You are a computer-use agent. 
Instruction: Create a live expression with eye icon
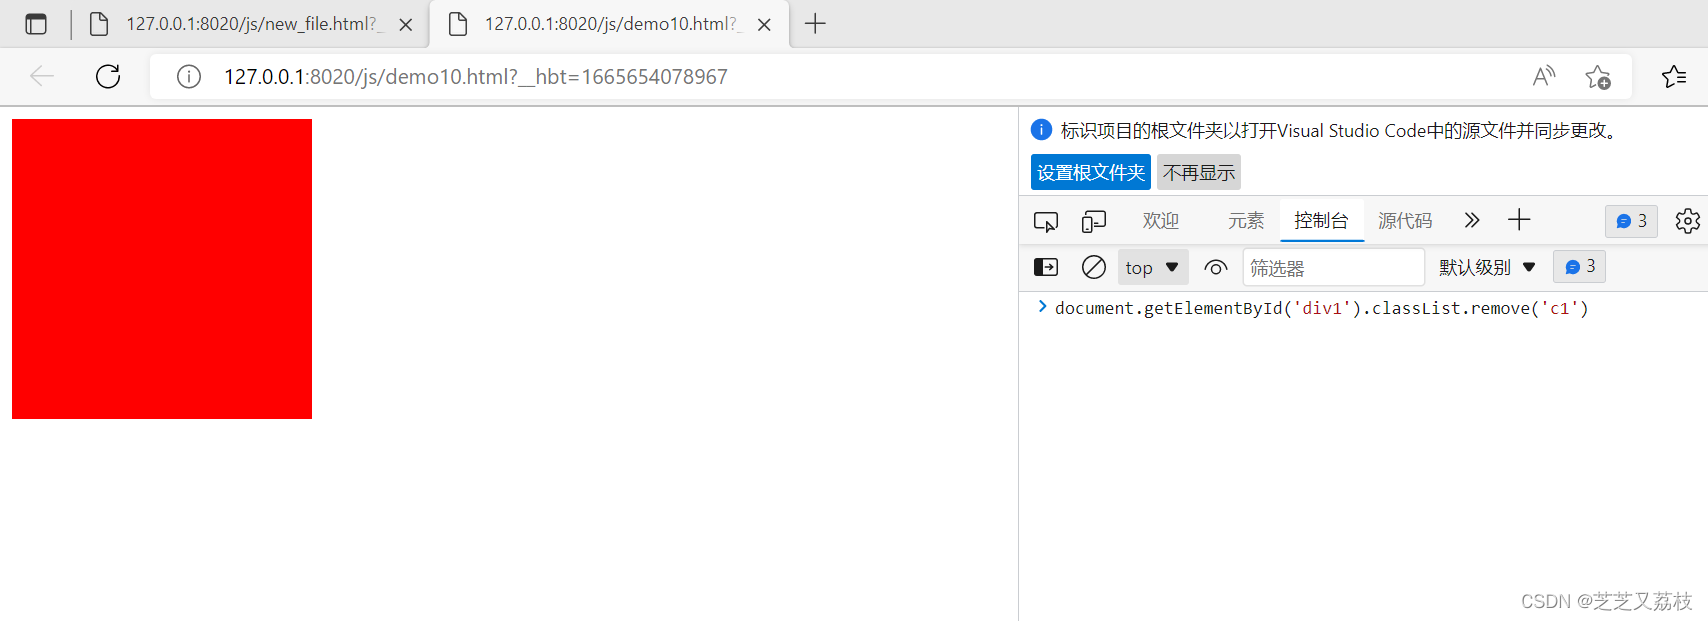click(x=1216, y=267)
